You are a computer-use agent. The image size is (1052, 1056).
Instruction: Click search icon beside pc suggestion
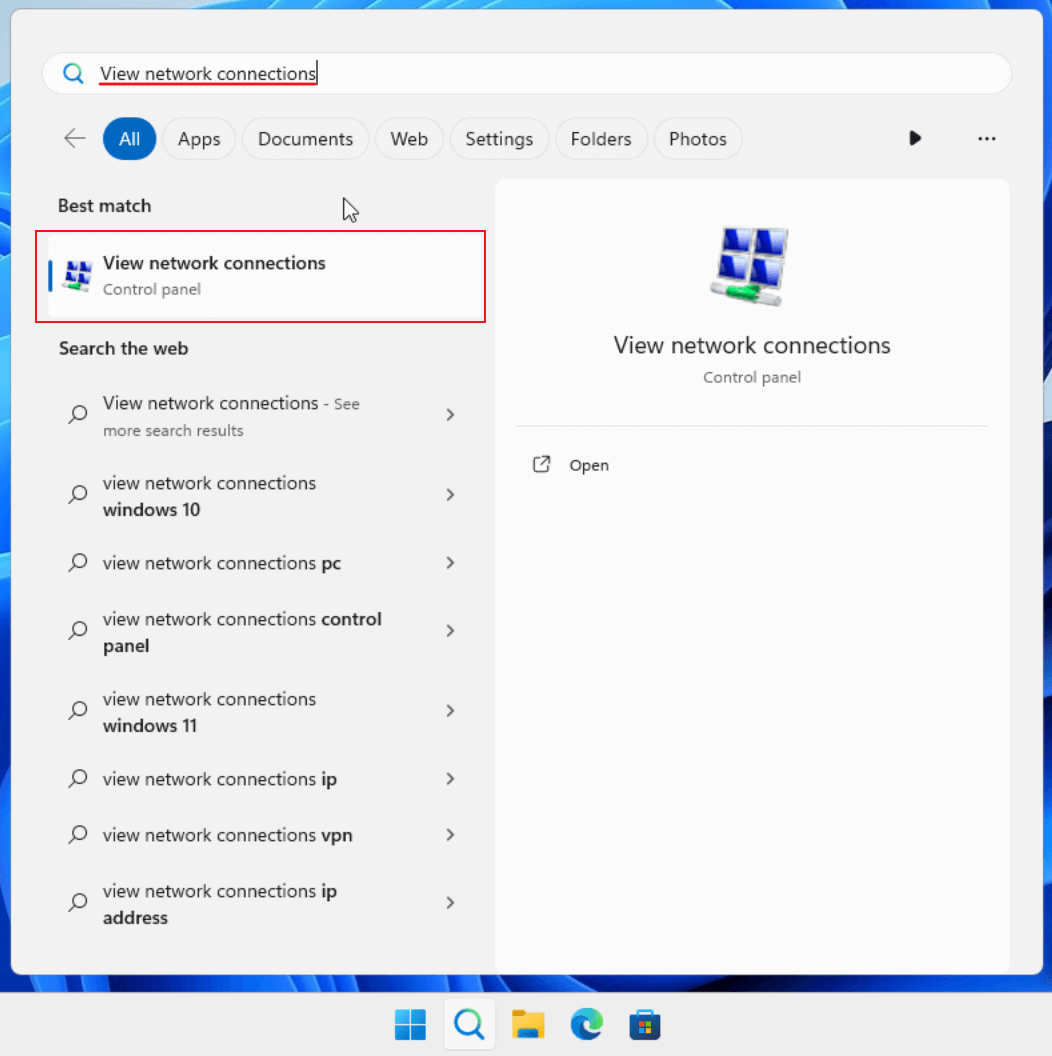[x=78, y=562]
